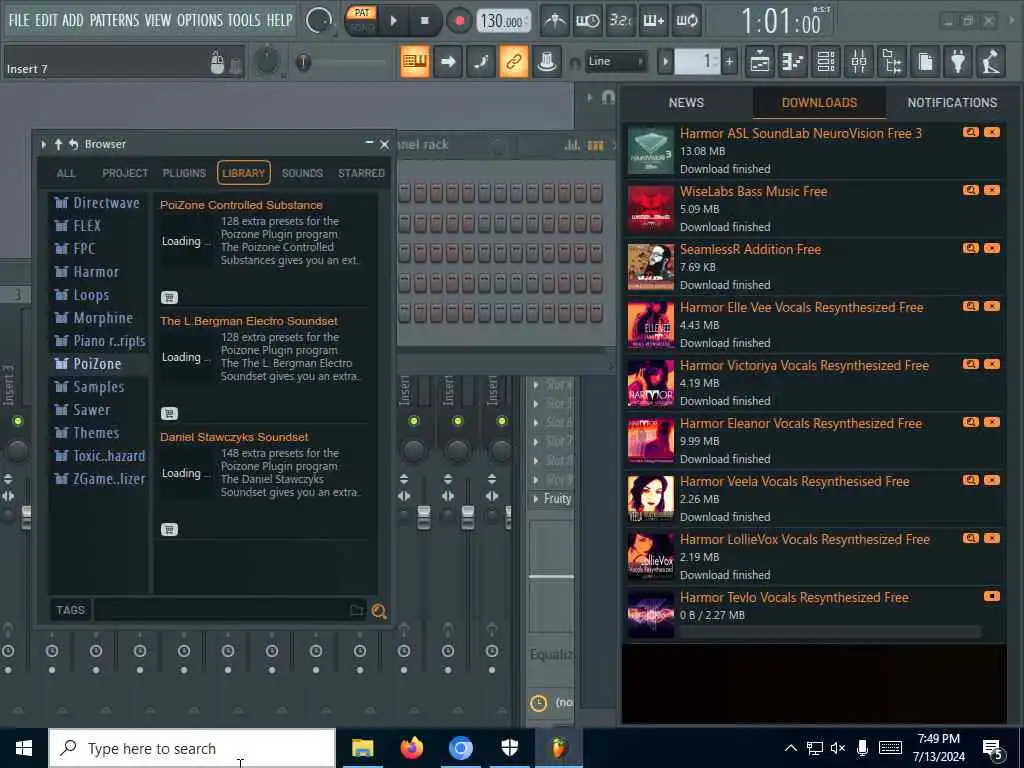The height and width of the screenshot is (768, 1024).
Task: Click the stamp tool icon in toolbar
Action: [x=547, y=62]
